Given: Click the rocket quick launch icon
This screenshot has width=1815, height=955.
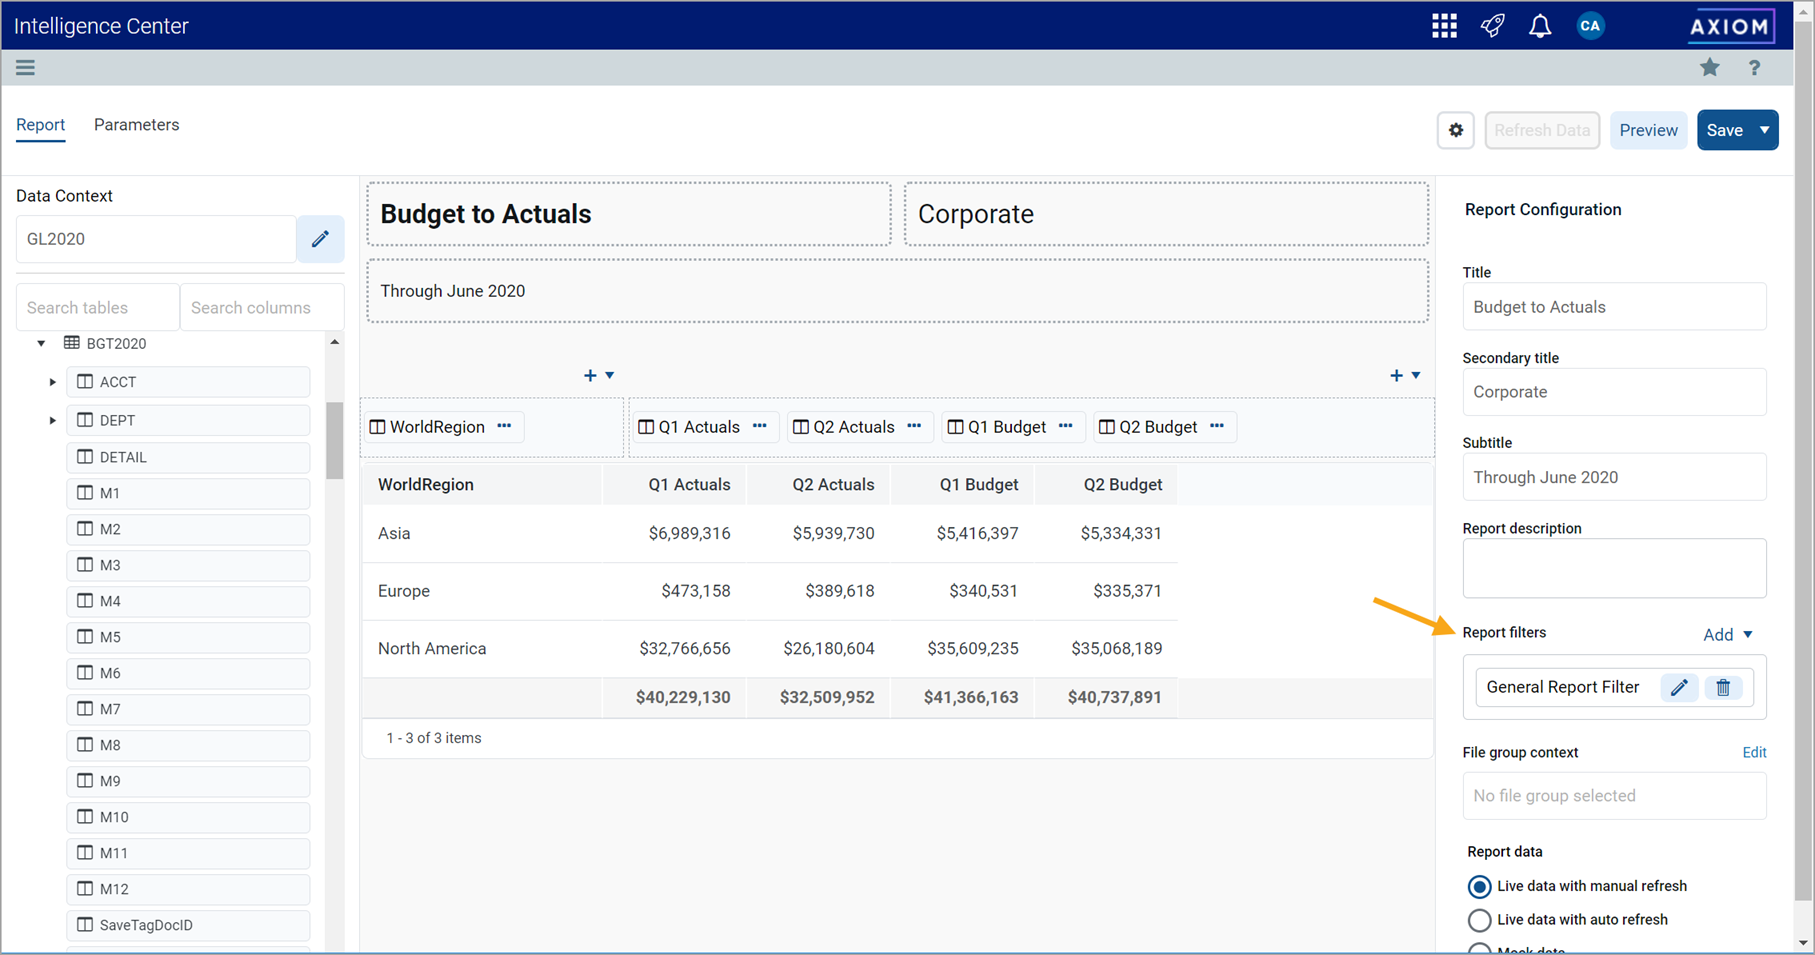Looking at the screenshot, I should 1492,26.
